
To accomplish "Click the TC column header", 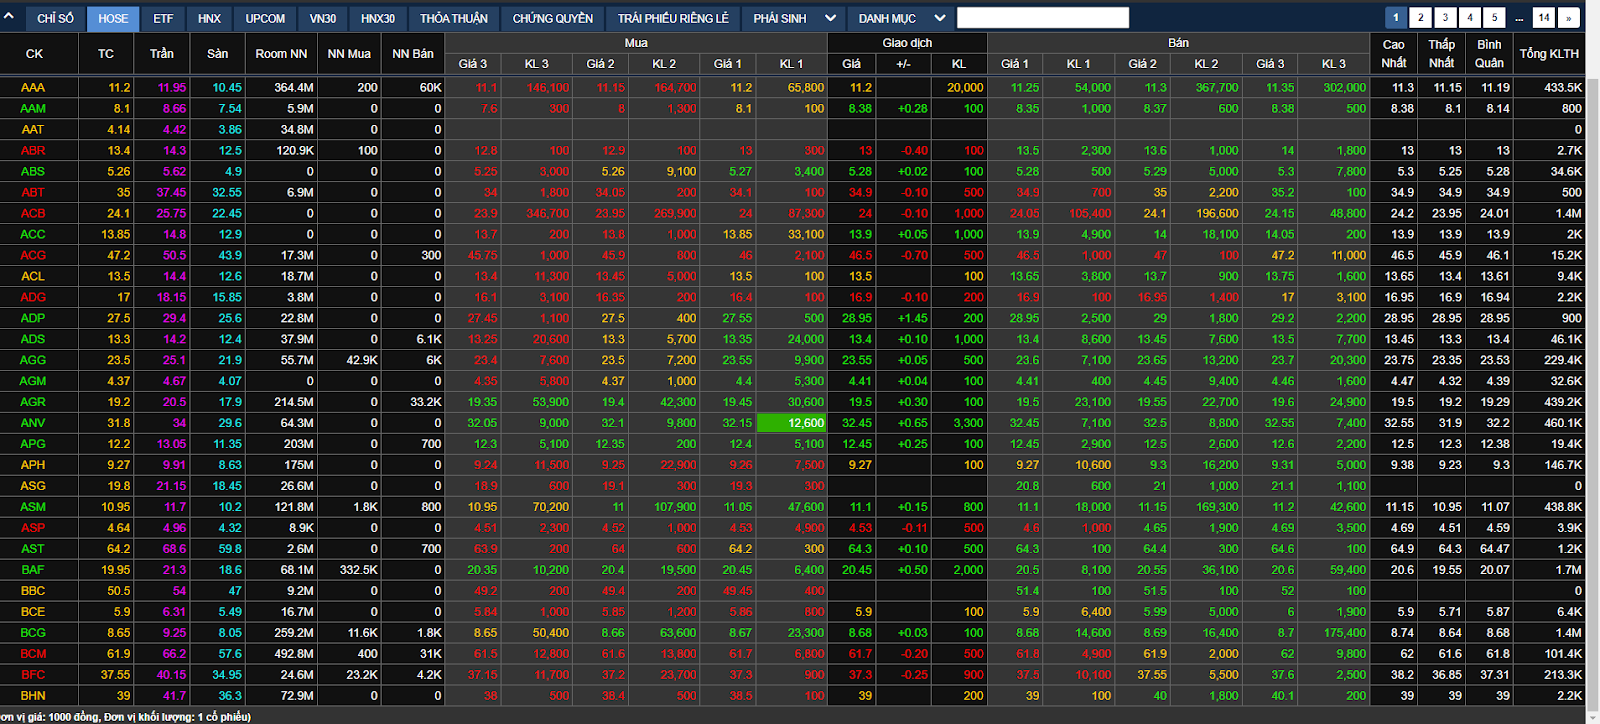I will click(106, 54).
